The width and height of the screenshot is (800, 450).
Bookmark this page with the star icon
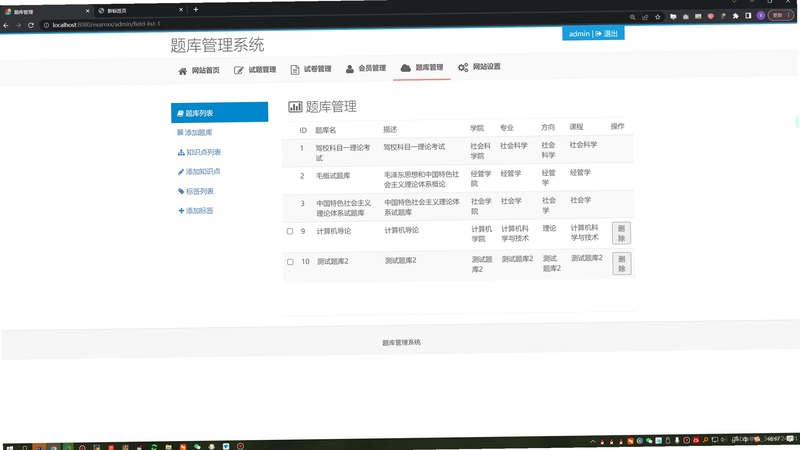(x=658, y=17)
